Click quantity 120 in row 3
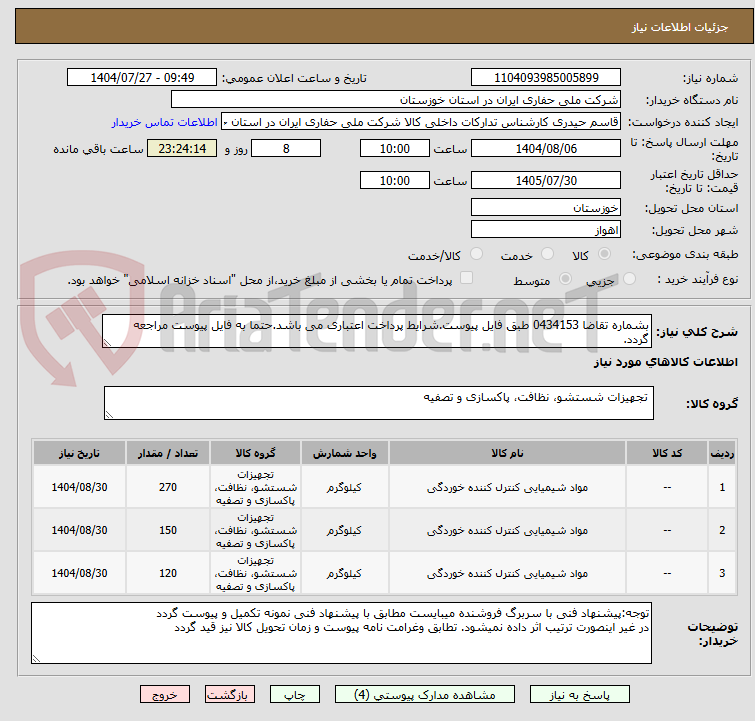755x721 pixels. [168, 573]
